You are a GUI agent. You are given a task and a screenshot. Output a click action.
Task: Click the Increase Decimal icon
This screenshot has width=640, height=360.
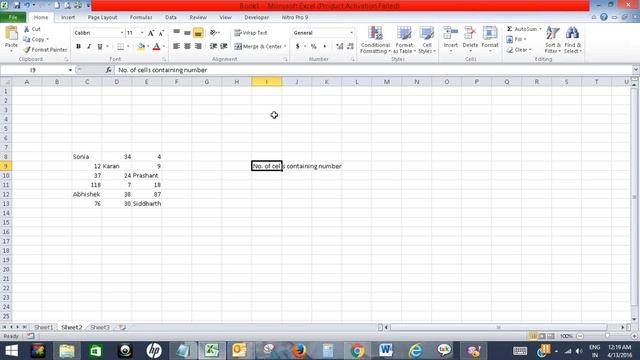click(339, 47)
